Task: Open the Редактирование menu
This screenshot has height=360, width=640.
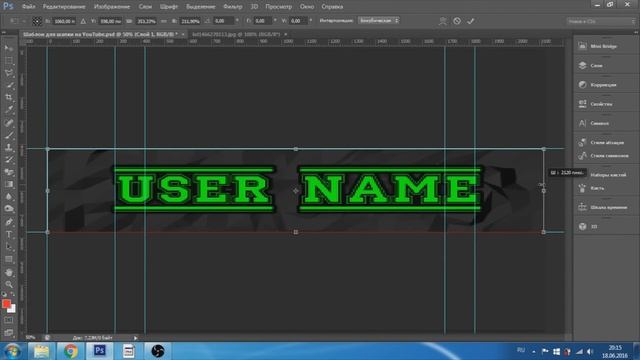Action: click(x=64, y=7)
